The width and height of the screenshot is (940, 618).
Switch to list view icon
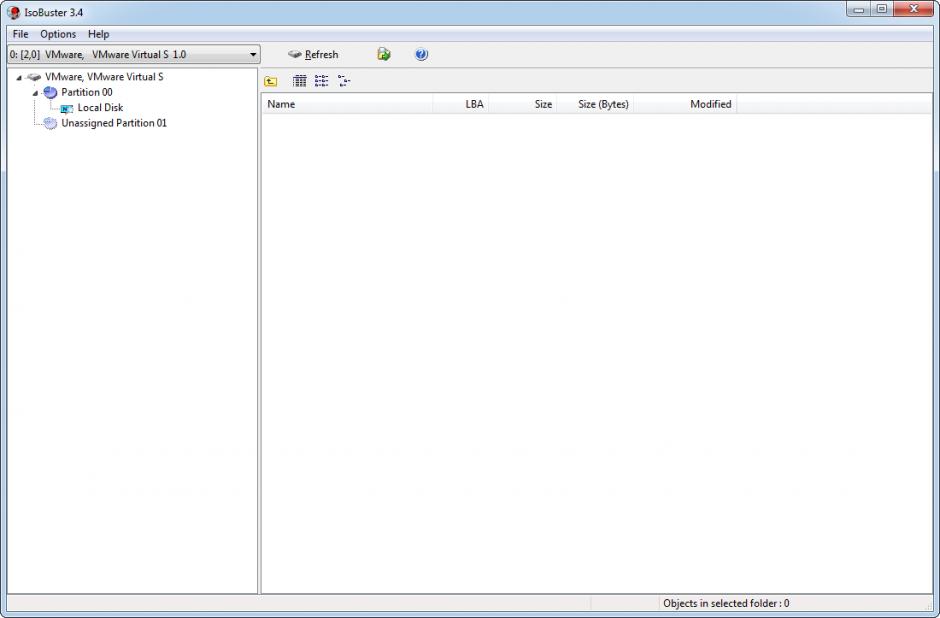(x=321, y=81)
